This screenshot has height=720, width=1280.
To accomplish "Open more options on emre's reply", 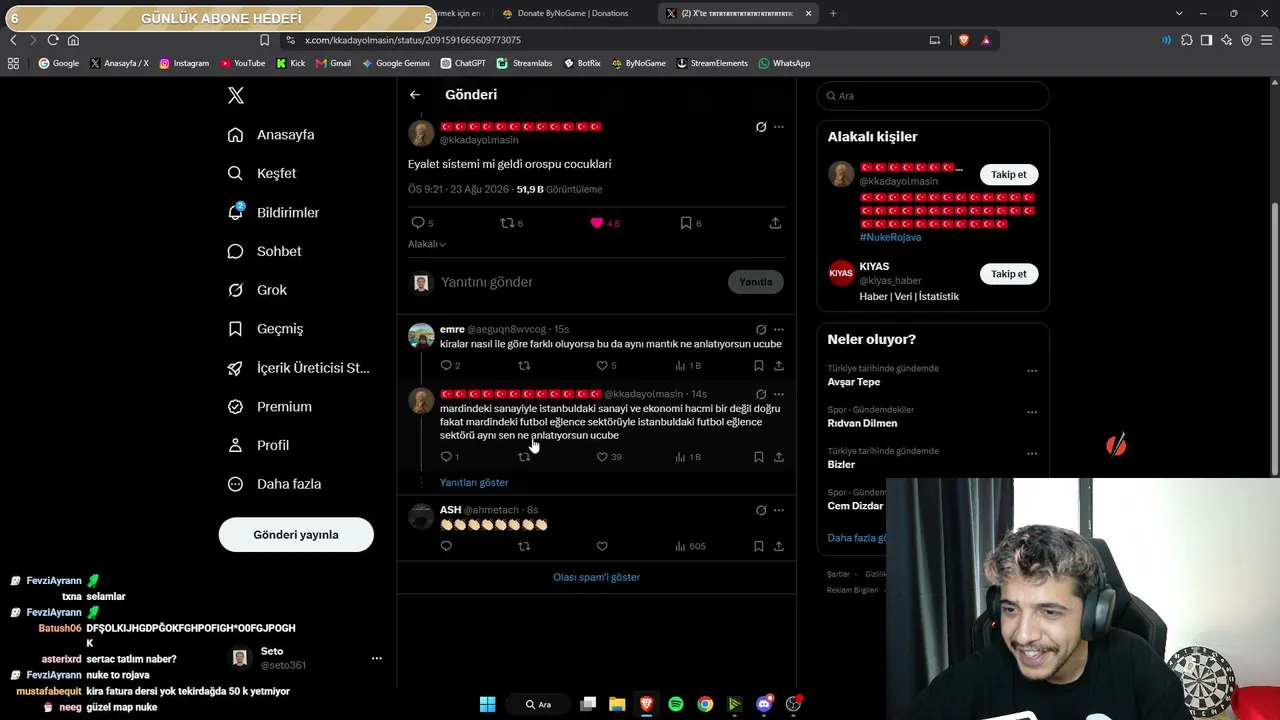I will pos(779,329).
